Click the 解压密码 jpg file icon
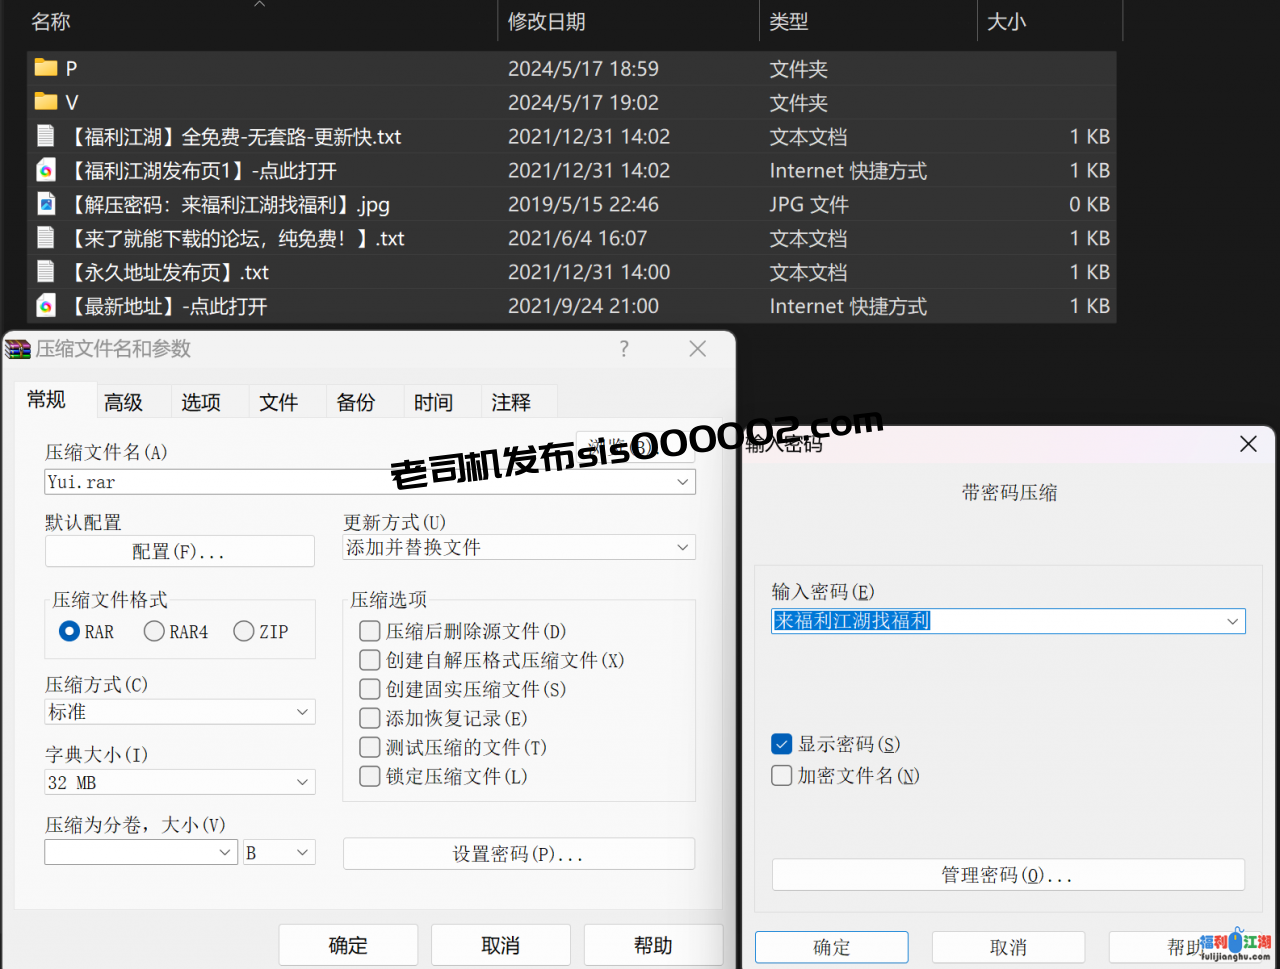 [x=46, y=204]
